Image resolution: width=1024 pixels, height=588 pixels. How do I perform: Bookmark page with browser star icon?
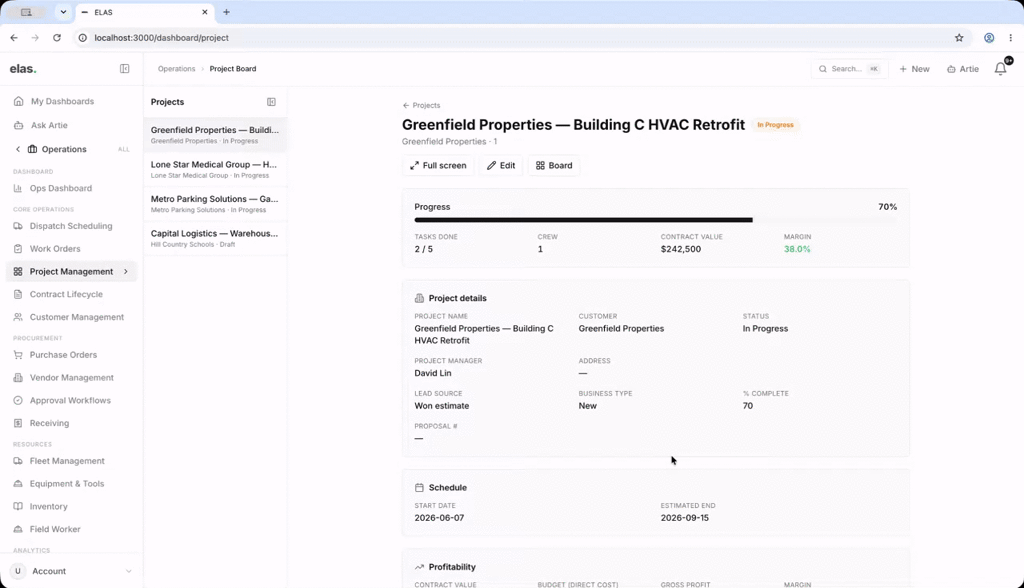[959, 38]
